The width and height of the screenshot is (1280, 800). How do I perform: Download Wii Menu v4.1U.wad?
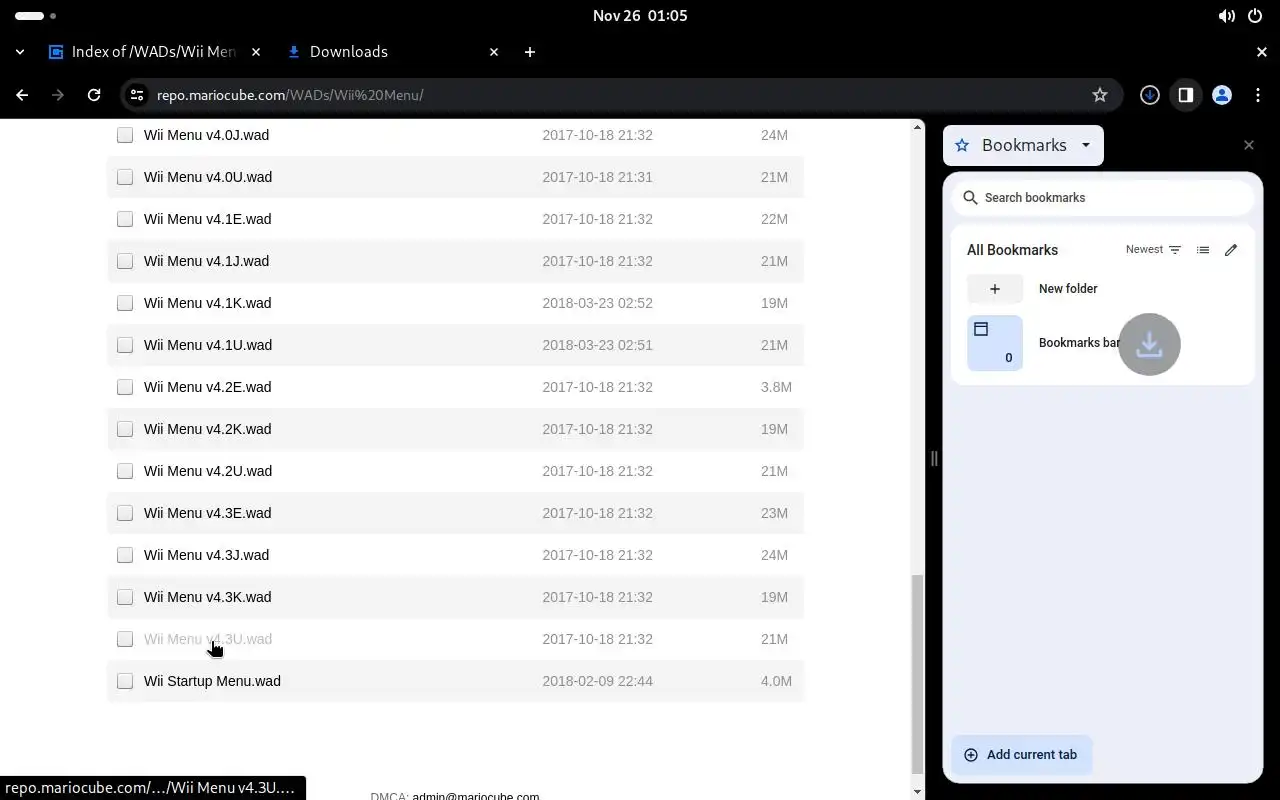[208, 345]
